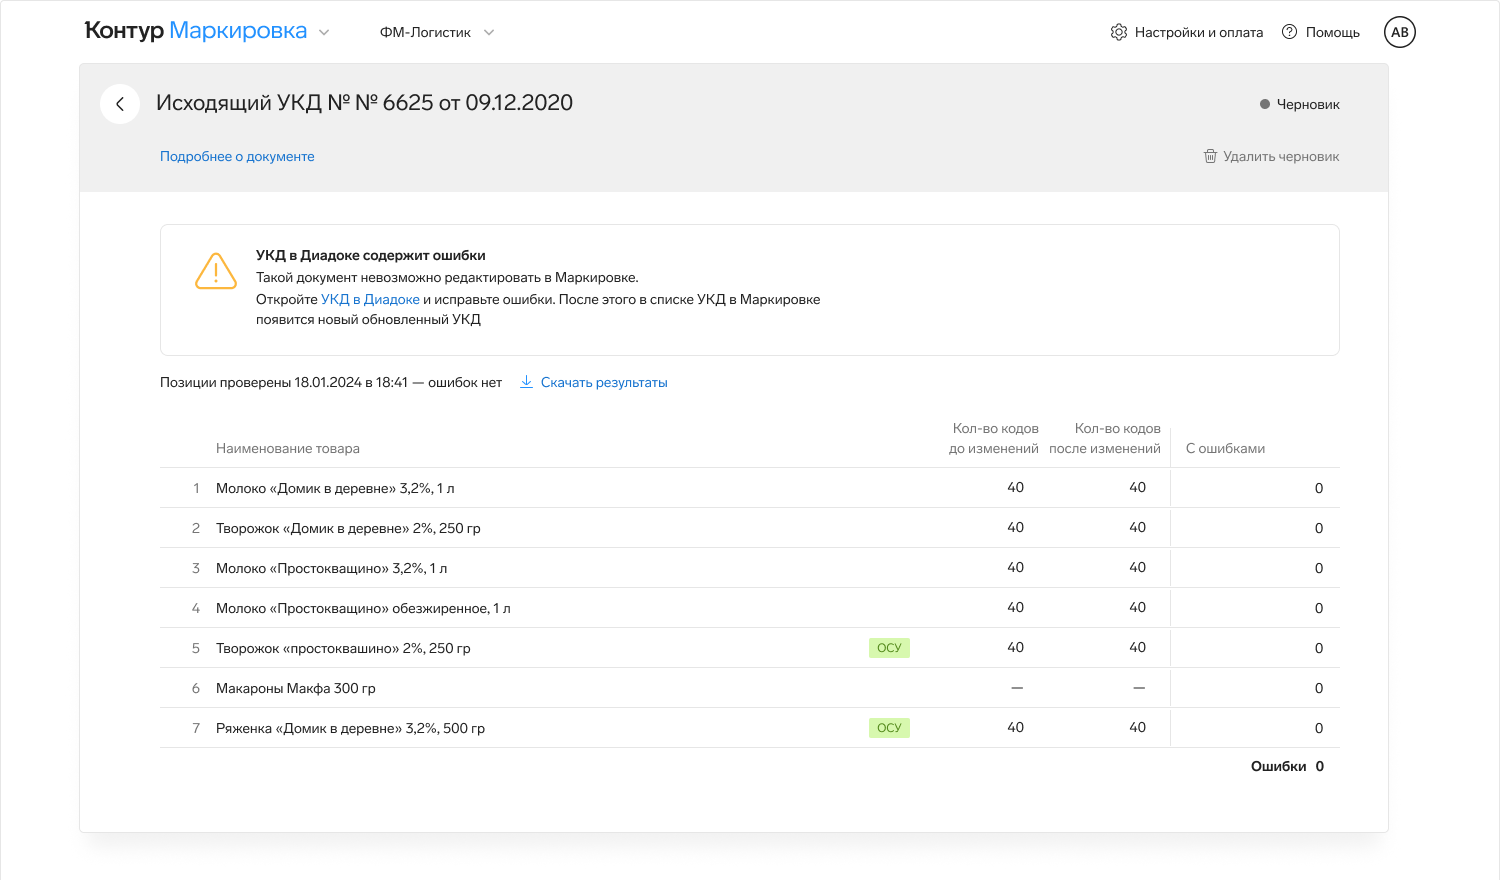Select row Макароны Макфа 300 гр
The width and height of the screenshot is (1500, 880).
[x=749, y=688]
